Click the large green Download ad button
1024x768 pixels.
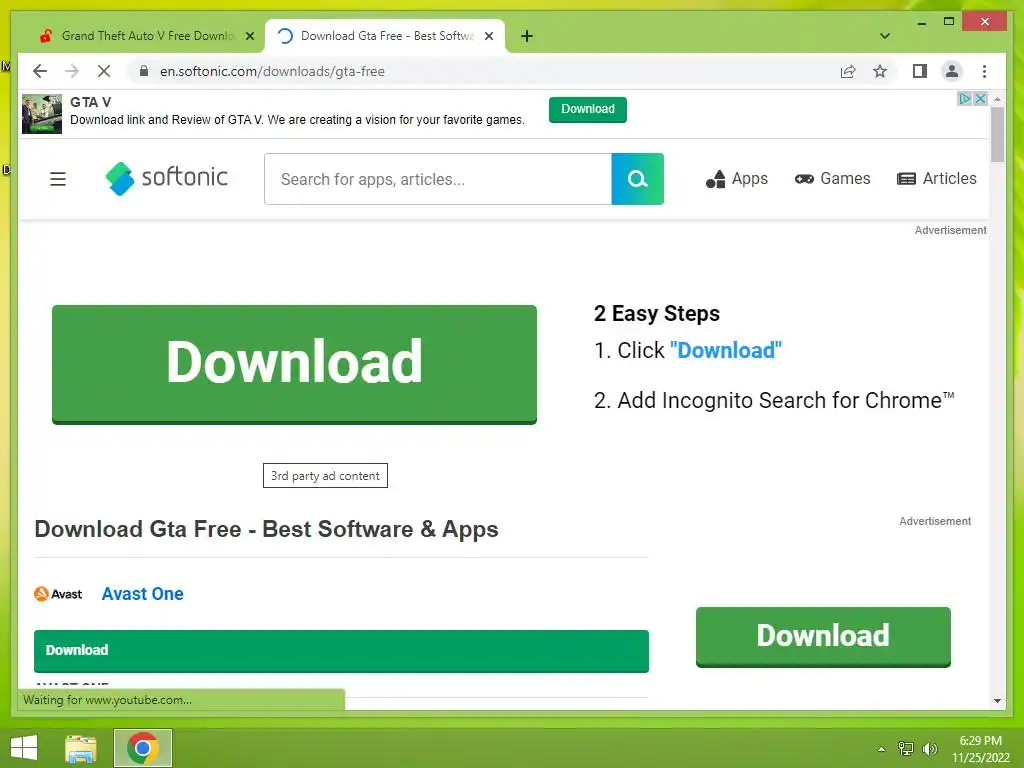click(295, 364)
